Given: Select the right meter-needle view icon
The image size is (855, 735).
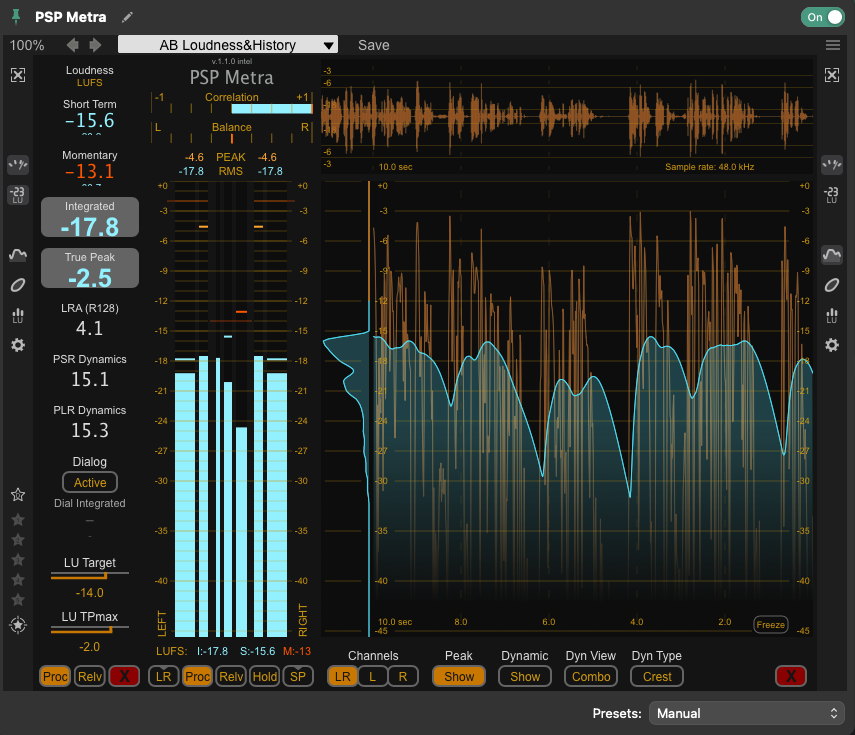Looking at the screenshot, I should (832, 164).
